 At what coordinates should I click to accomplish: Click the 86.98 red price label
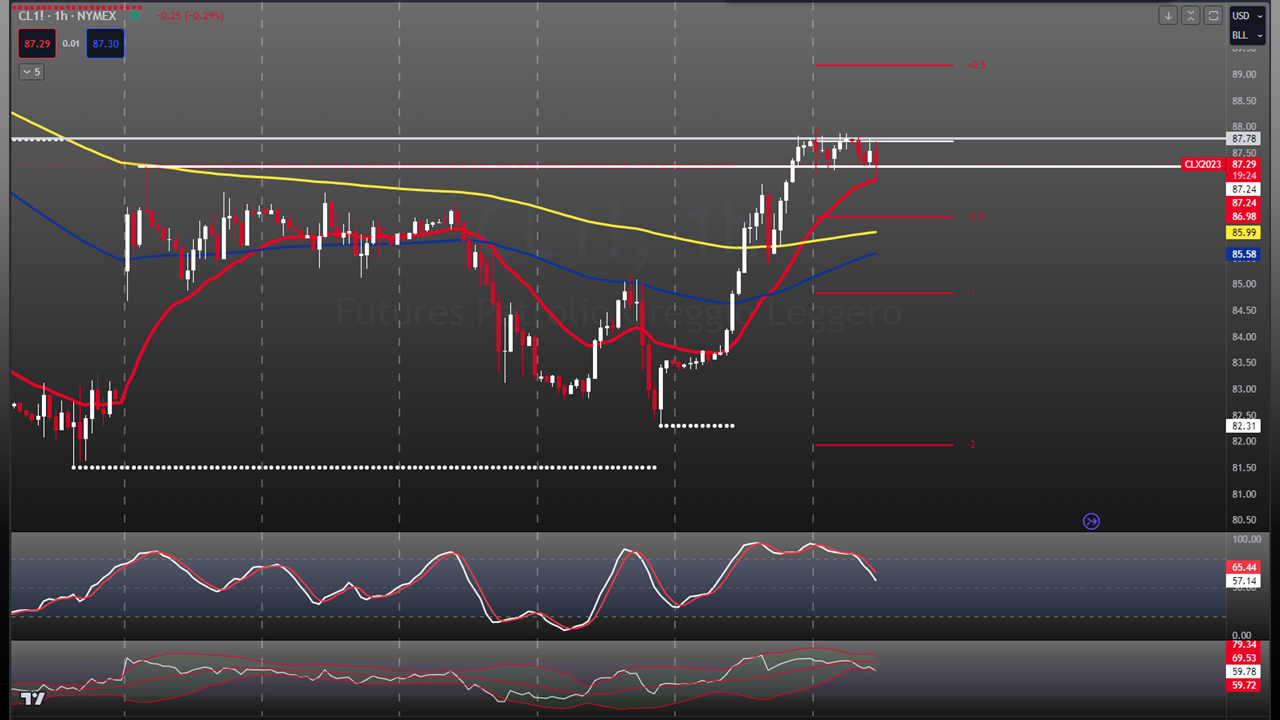tap(1244, 216)
